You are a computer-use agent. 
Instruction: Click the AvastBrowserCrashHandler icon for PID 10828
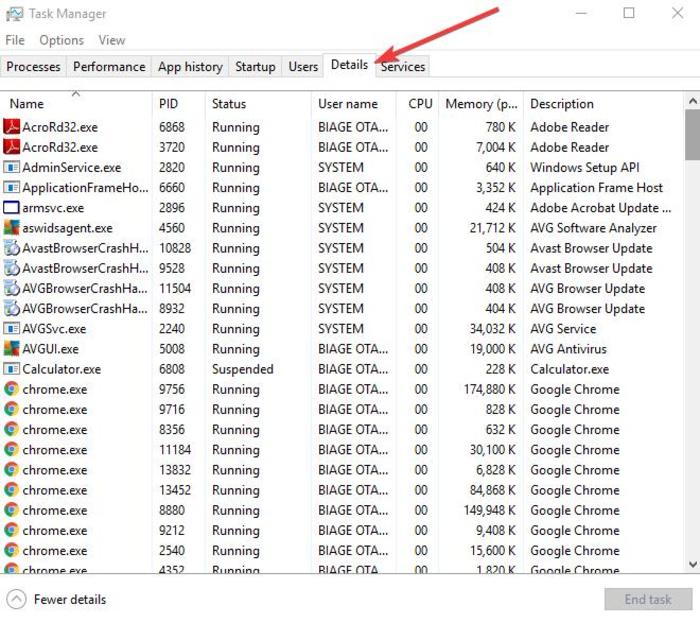[x=12, y=248]
